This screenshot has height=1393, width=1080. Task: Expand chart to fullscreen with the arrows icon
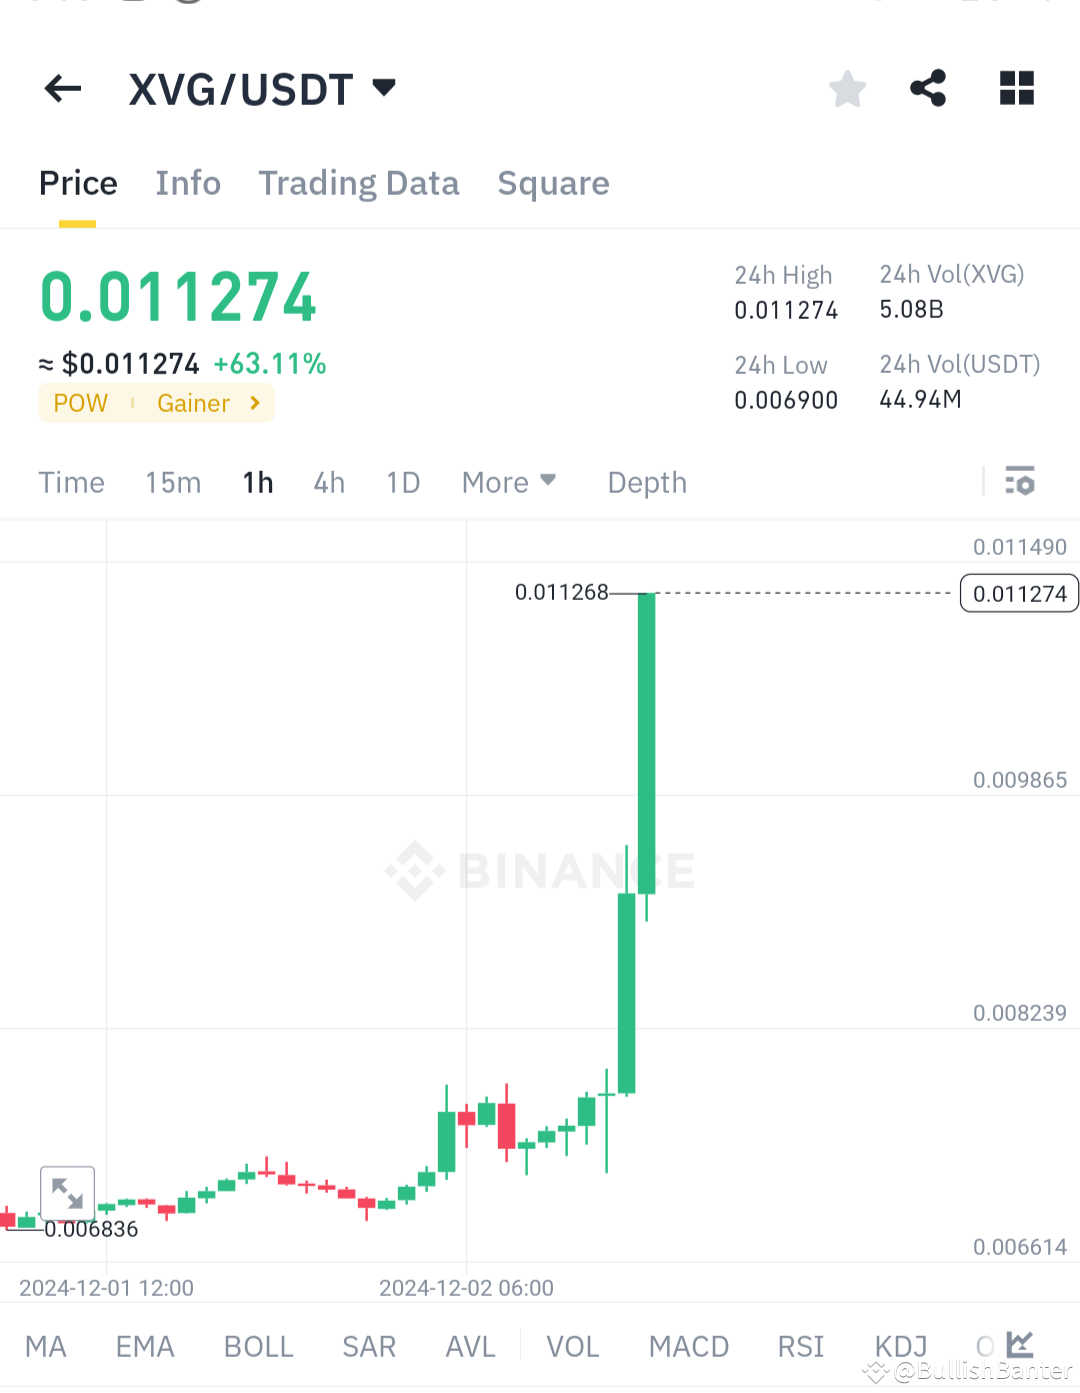pyautogui.click(x=67, y=1193)
